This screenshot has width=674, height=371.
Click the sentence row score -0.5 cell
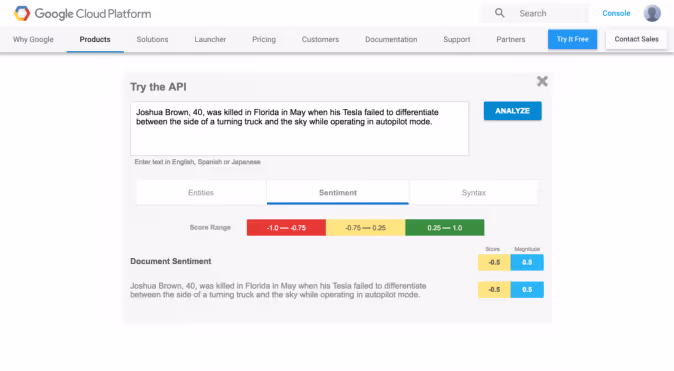coord(494,290)
